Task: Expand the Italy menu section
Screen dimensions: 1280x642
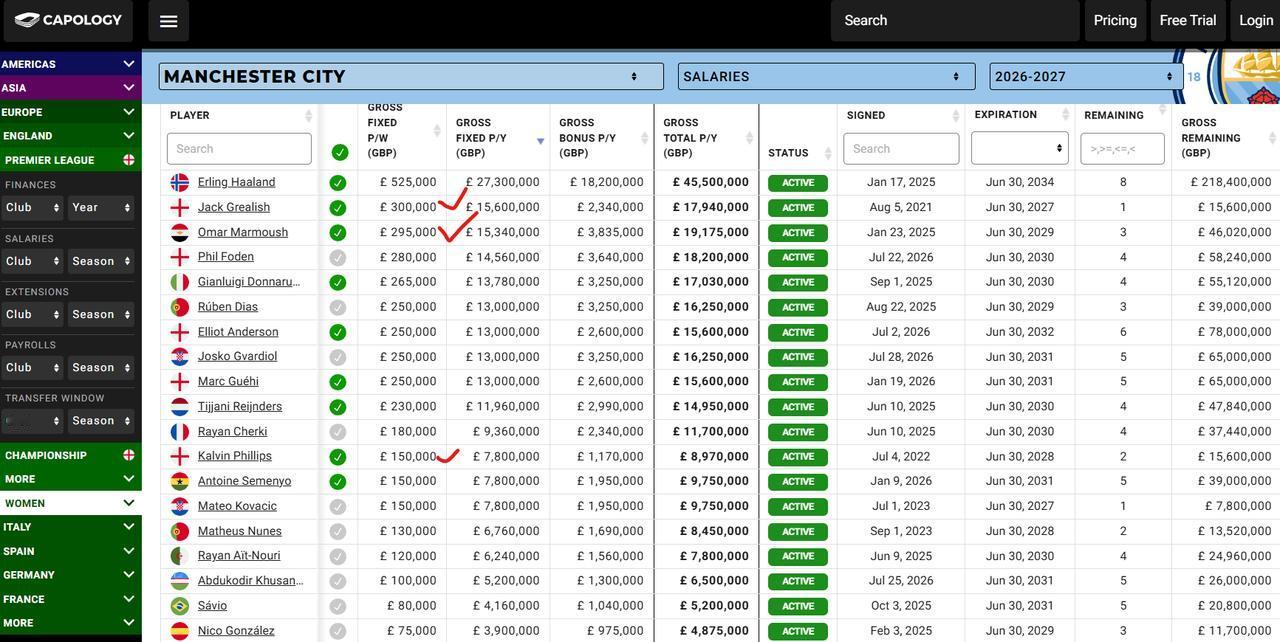Action: click(x=70, y=527)
